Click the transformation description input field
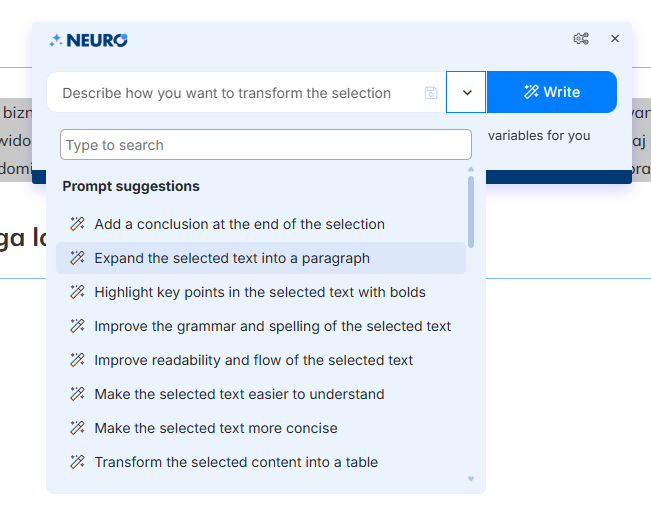Image resolution: width=651 pixels, height=525 pixels. pos(235,93)
